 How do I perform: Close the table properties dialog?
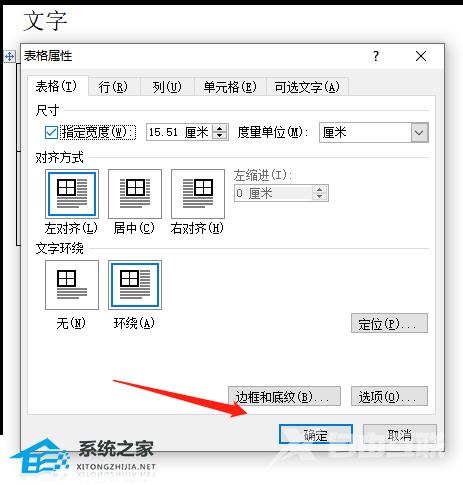[x=421, y=56]
